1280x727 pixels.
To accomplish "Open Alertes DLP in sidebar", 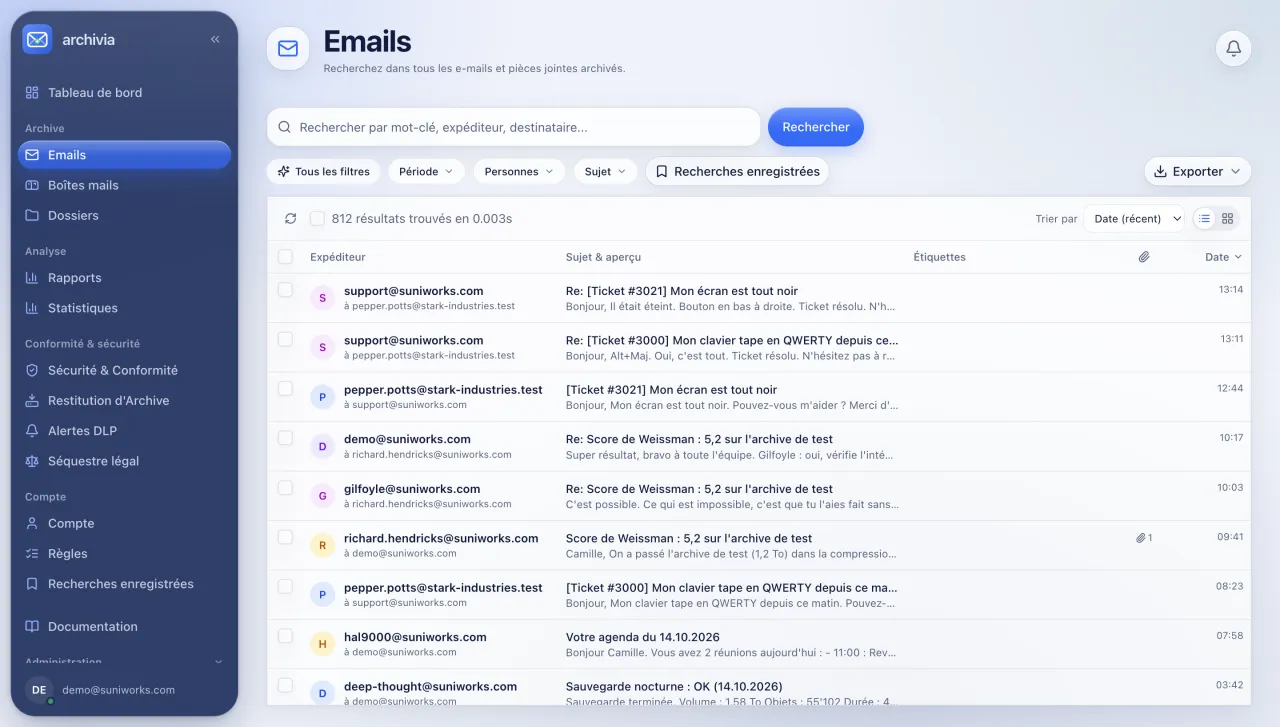I will (x=124, y=431).
